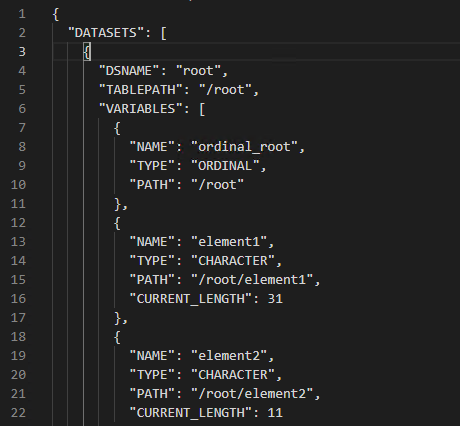The image size is (460, 426).
Task: Click the "root" value on line 4
Action: pos(198,71)
